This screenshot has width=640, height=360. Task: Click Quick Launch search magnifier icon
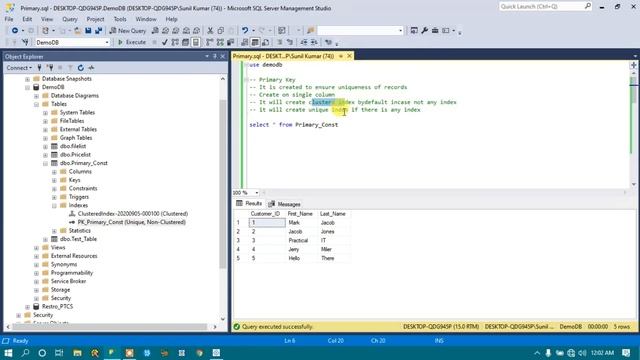587,6
